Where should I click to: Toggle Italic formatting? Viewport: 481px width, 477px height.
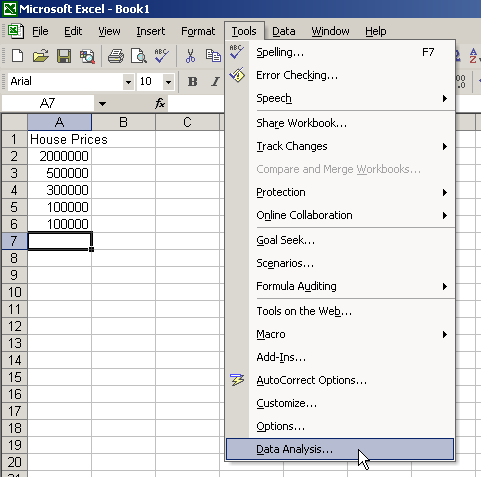pyautogui.click(x=216, y=81)
